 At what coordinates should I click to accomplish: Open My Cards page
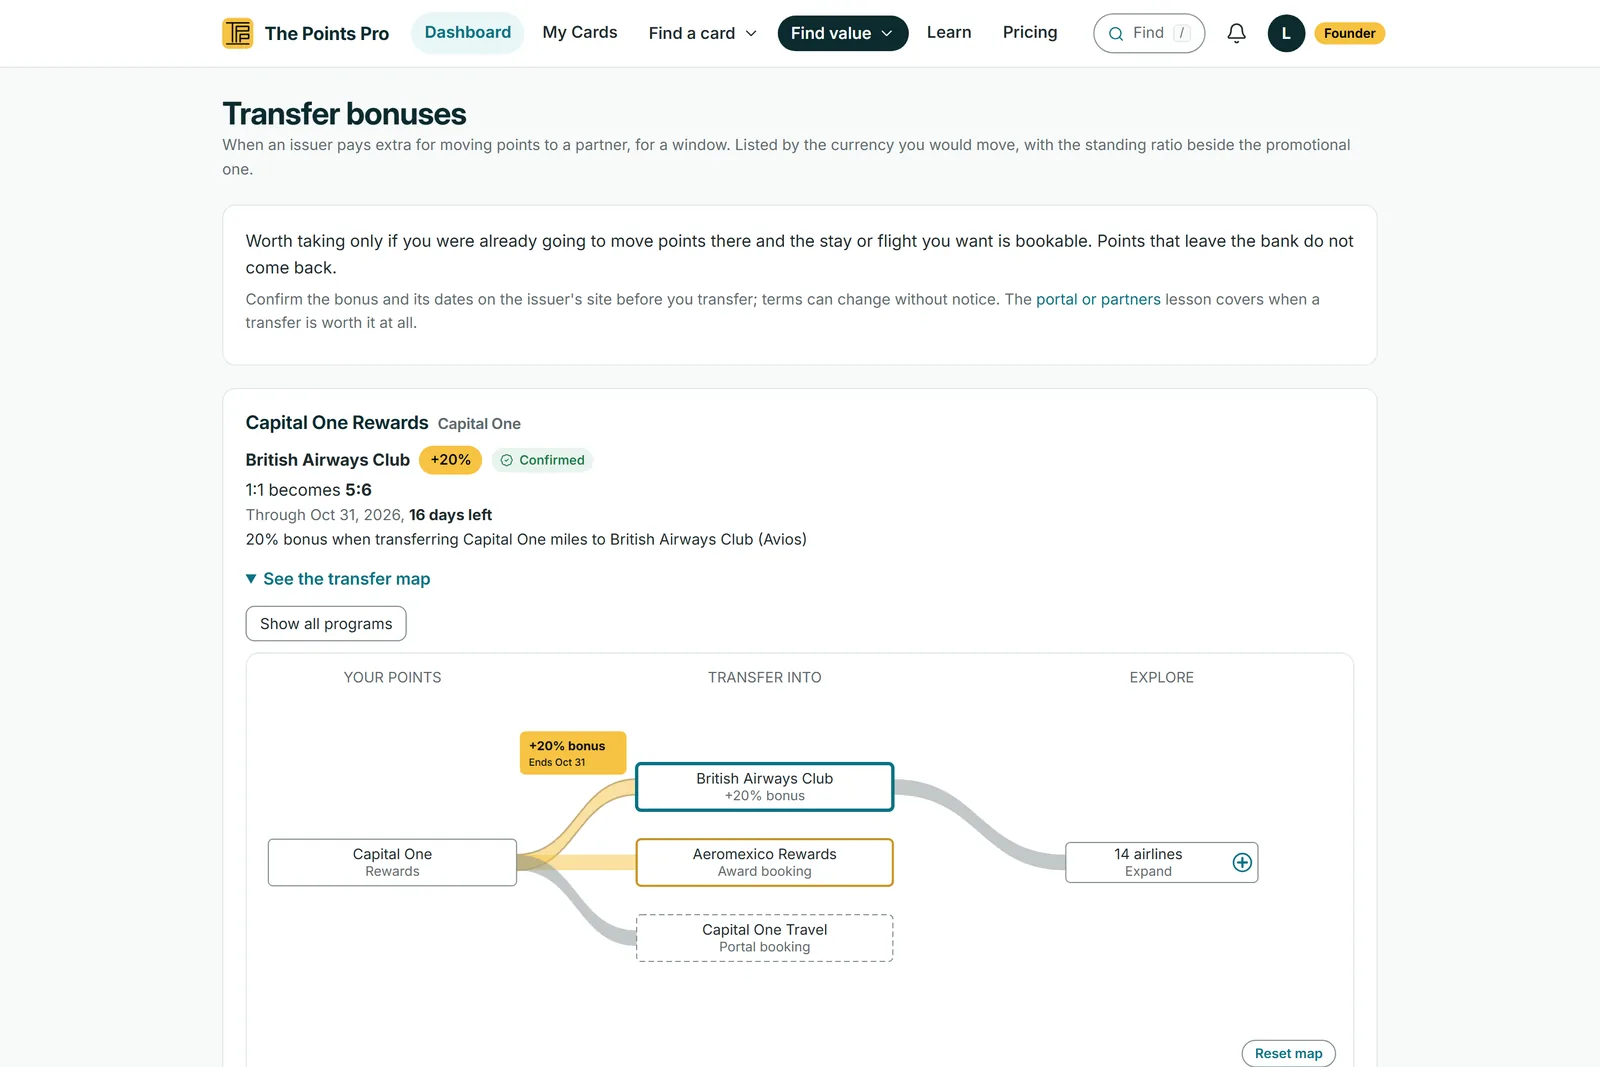point(580,32)
